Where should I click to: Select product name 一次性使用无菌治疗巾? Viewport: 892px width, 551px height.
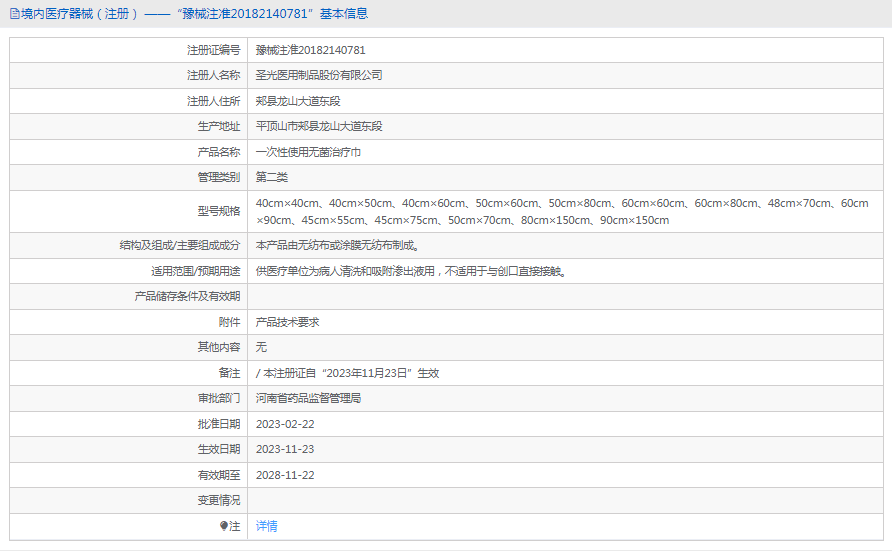click(308, 152)
